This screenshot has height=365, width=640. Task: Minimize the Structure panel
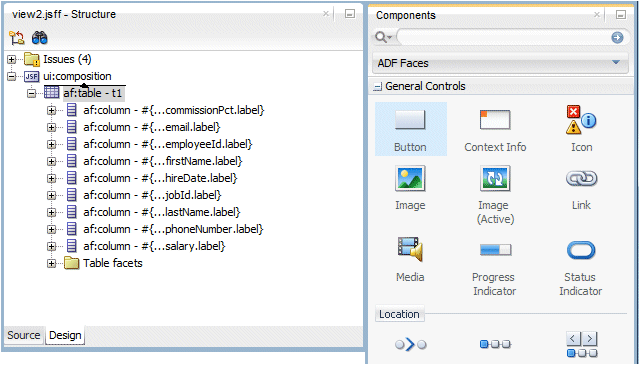(350, 14)
